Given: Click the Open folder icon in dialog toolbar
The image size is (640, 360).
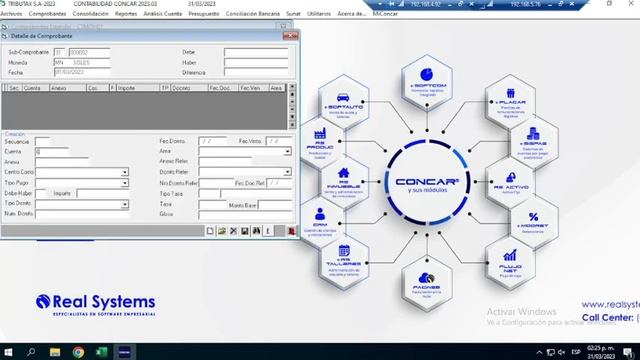Looking at the screenshot, I should 222,231.
